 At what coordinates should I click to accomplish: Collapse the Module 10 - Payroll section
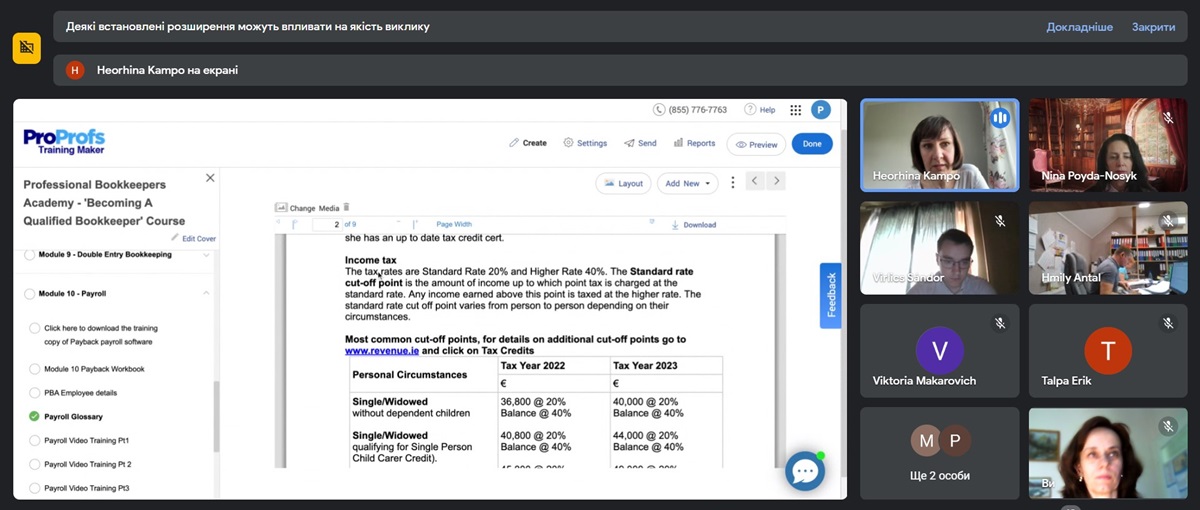pos(206,294)
